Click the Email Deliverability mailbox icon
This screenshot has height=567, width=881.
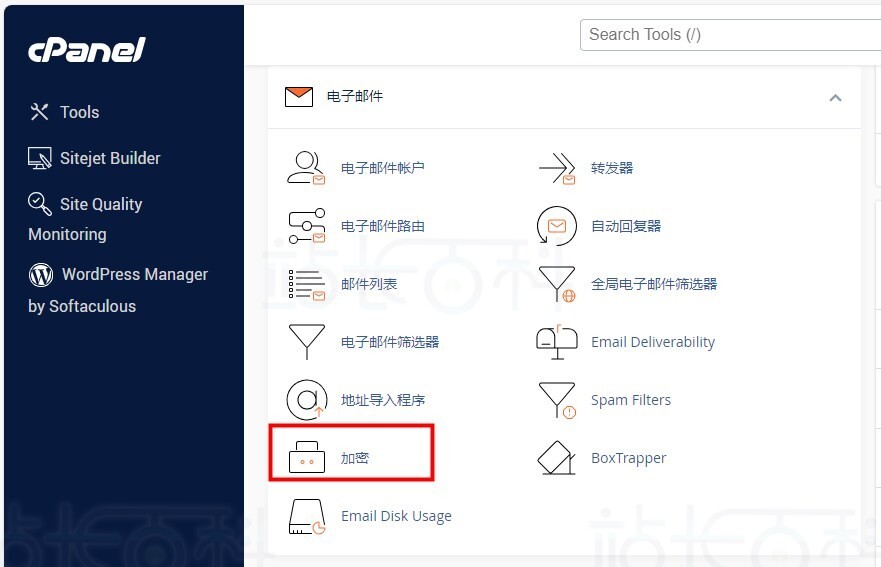click(x=557, y=342)
